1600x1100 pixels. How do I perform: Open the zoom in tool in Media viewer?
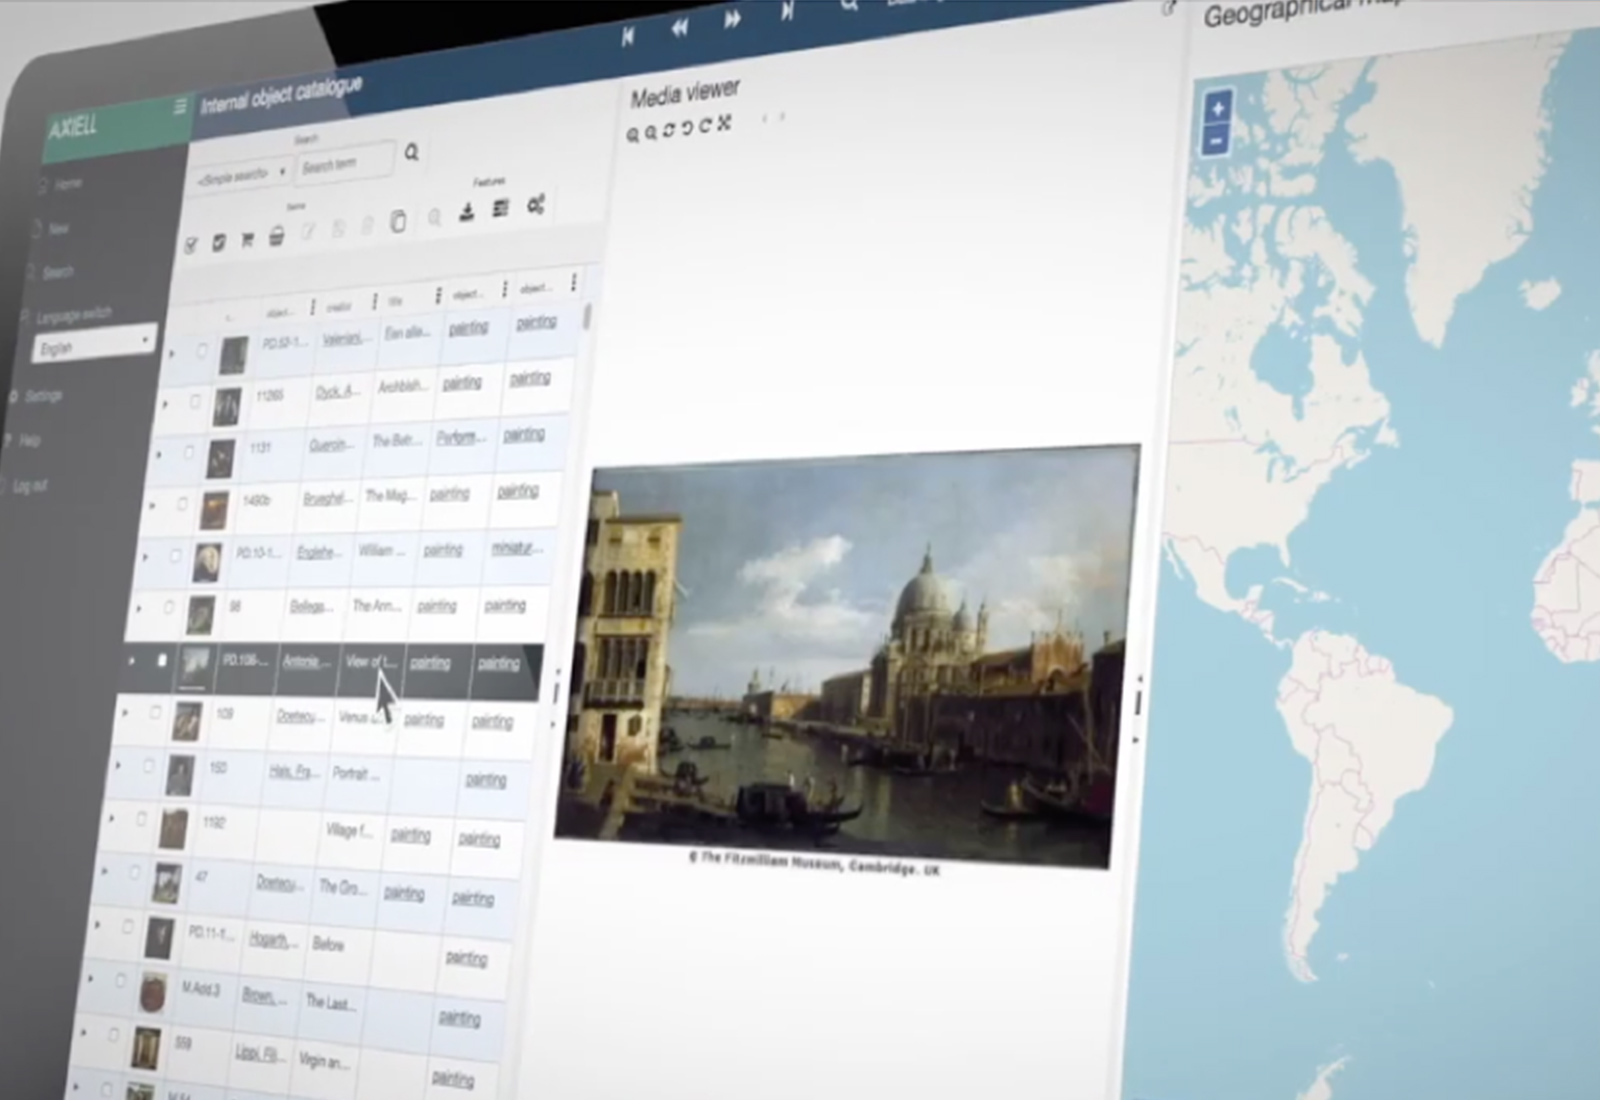[x=632, y=133]
